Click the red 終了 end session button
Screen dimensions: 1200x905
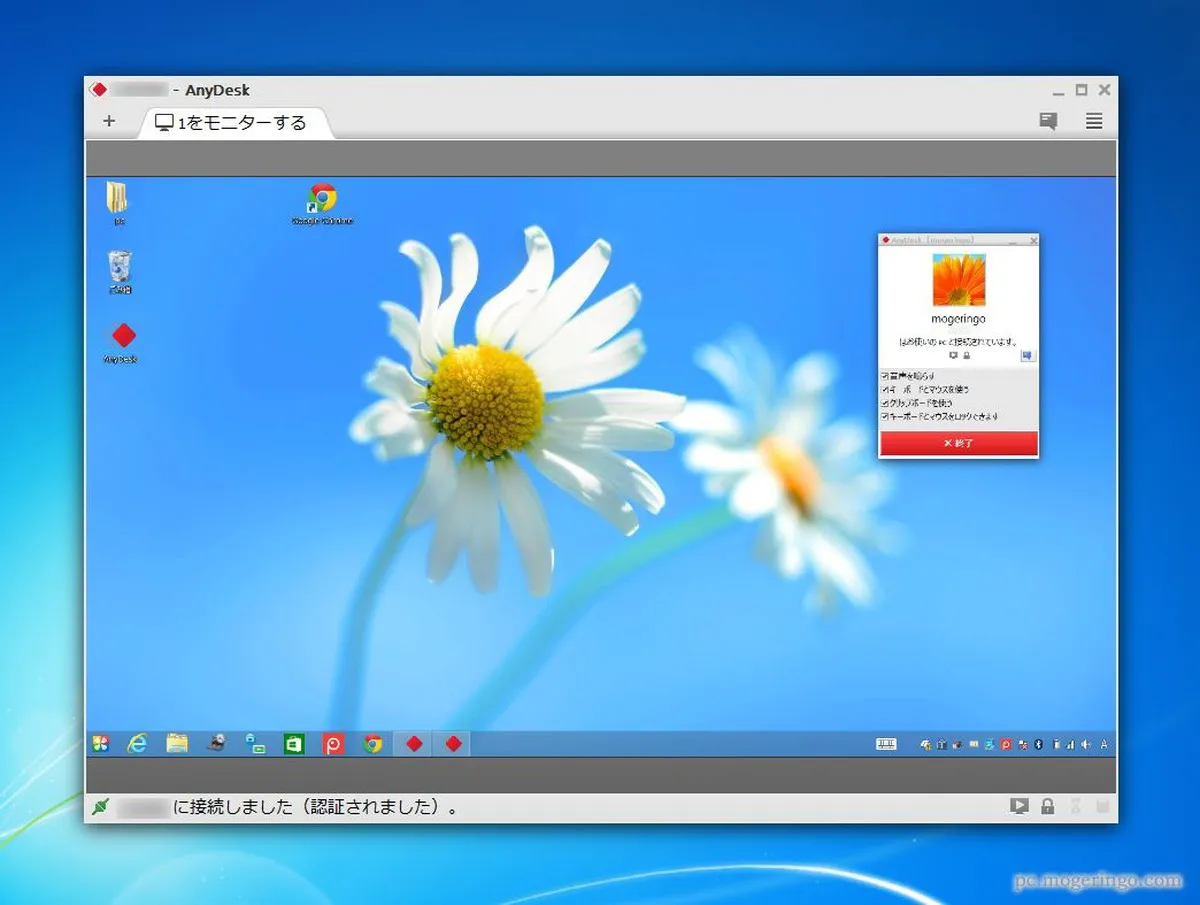coord(959,443)
